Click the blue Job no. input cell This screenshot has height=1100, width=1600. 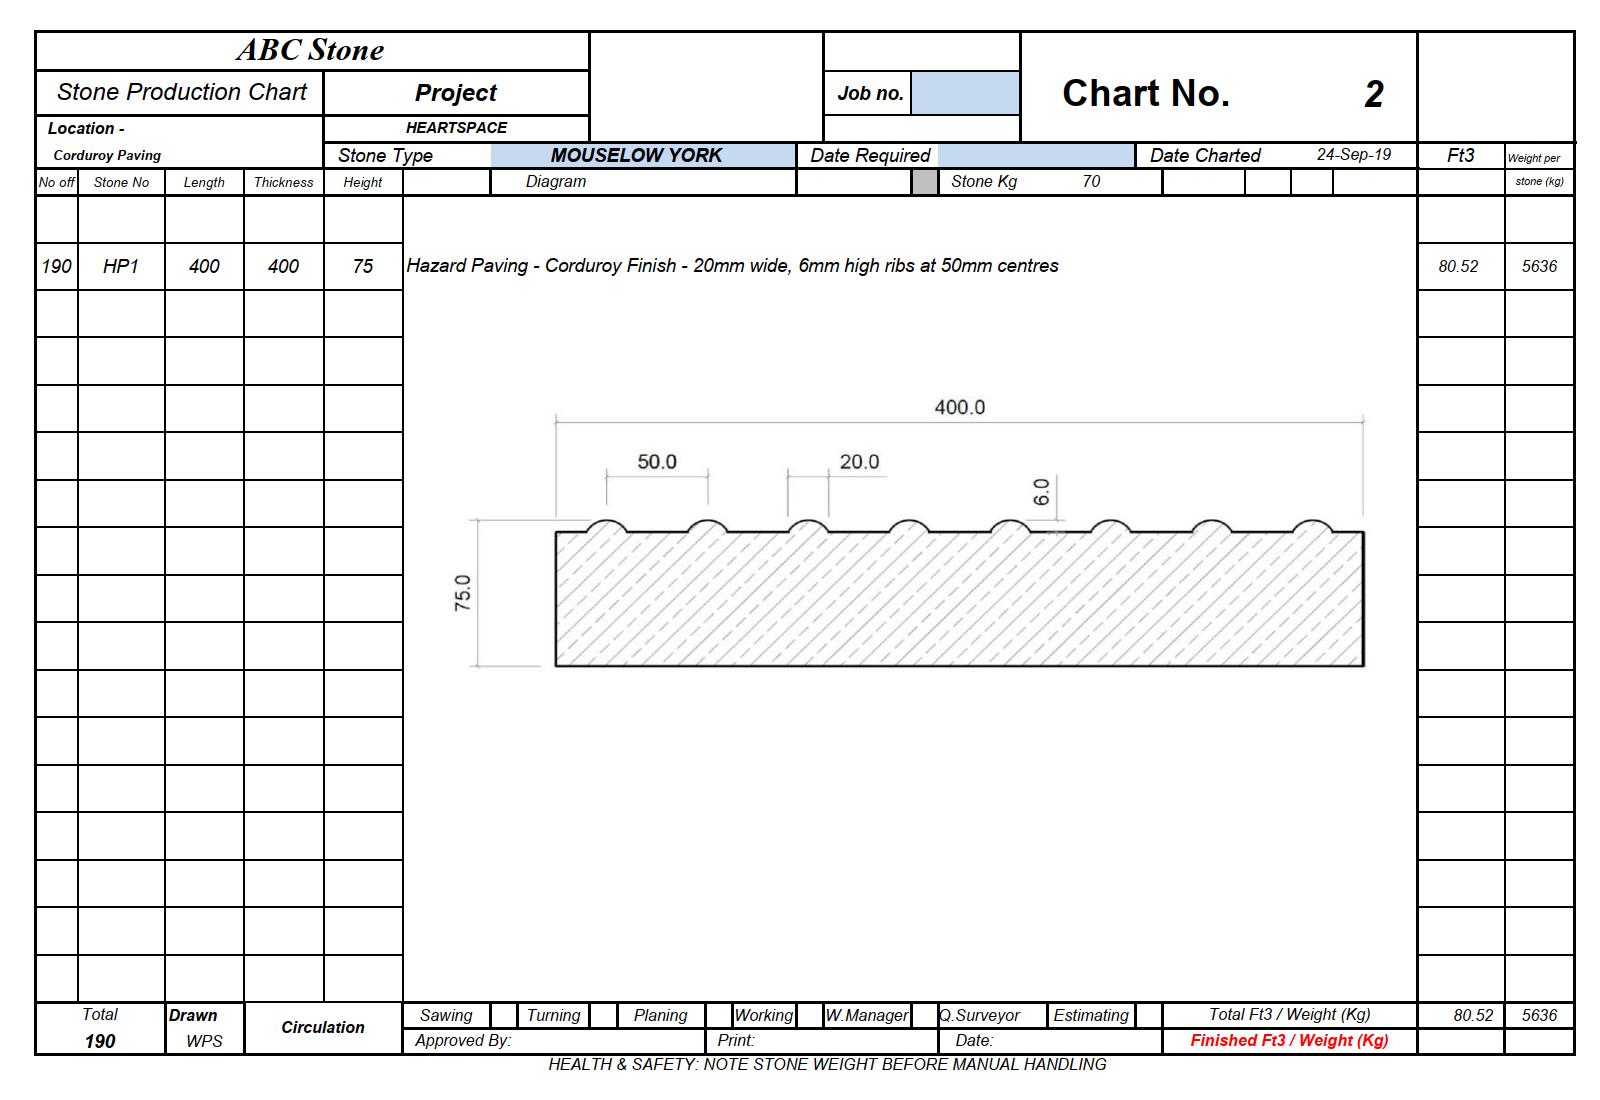(x=965, y=93)
